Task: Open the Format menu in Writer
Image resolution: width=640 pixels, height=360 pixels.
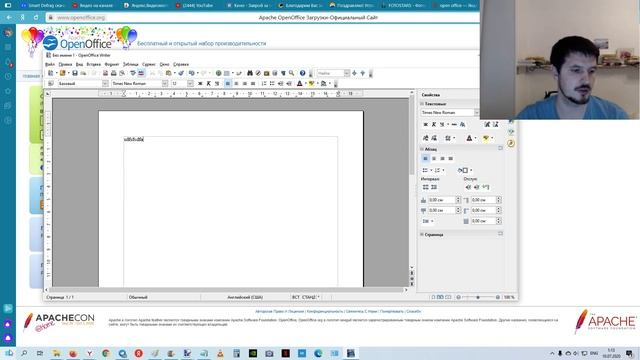Action: point(112,64)
